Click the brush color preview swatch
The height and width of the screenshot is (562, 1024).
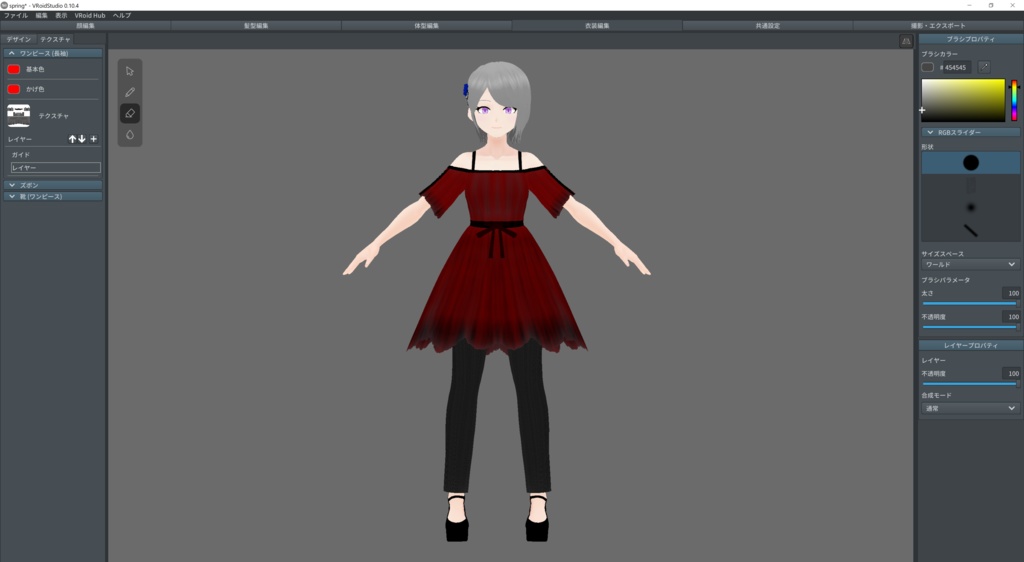pos(927,67)
